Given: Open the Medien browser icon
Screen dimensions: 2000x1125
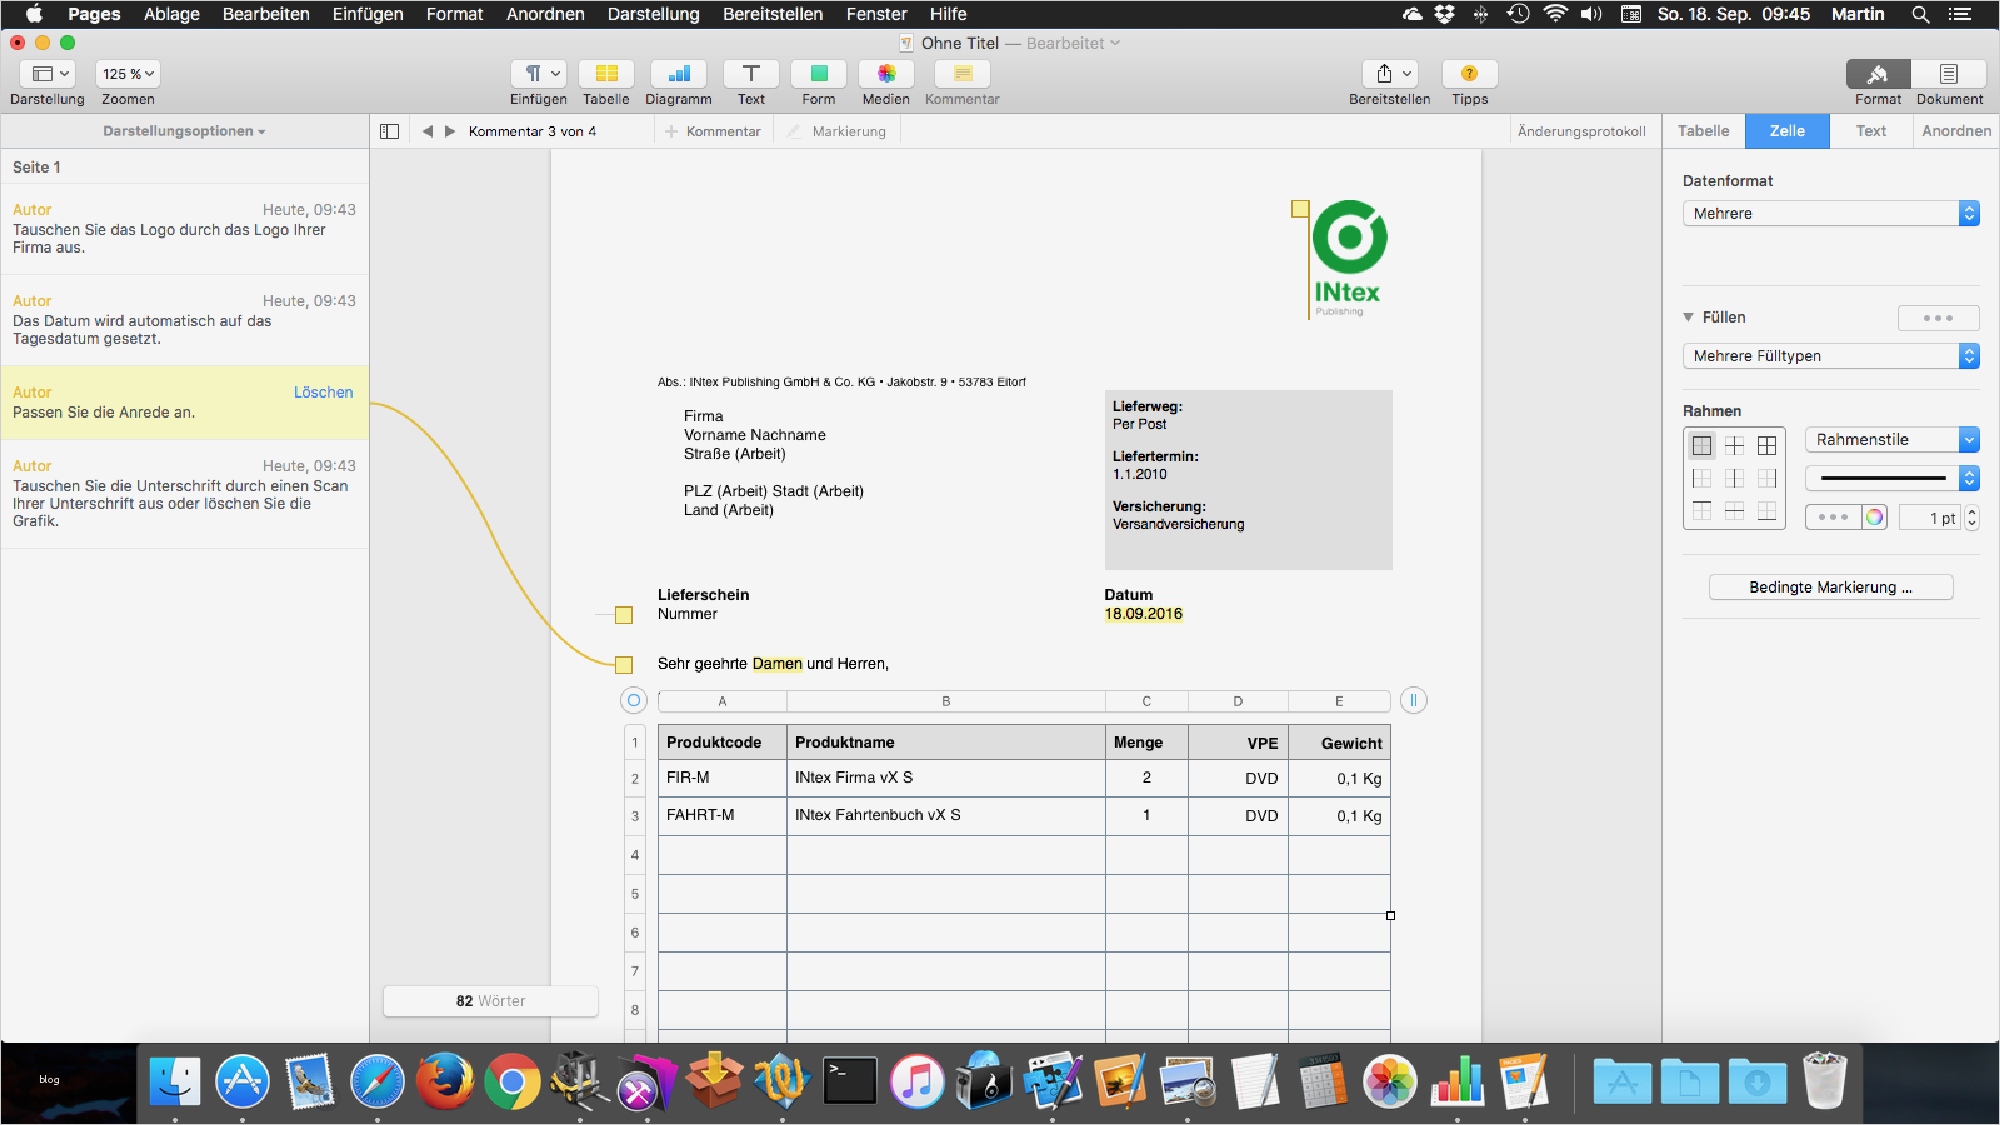Looking at the screenshot, I should (x=886, y=74).
